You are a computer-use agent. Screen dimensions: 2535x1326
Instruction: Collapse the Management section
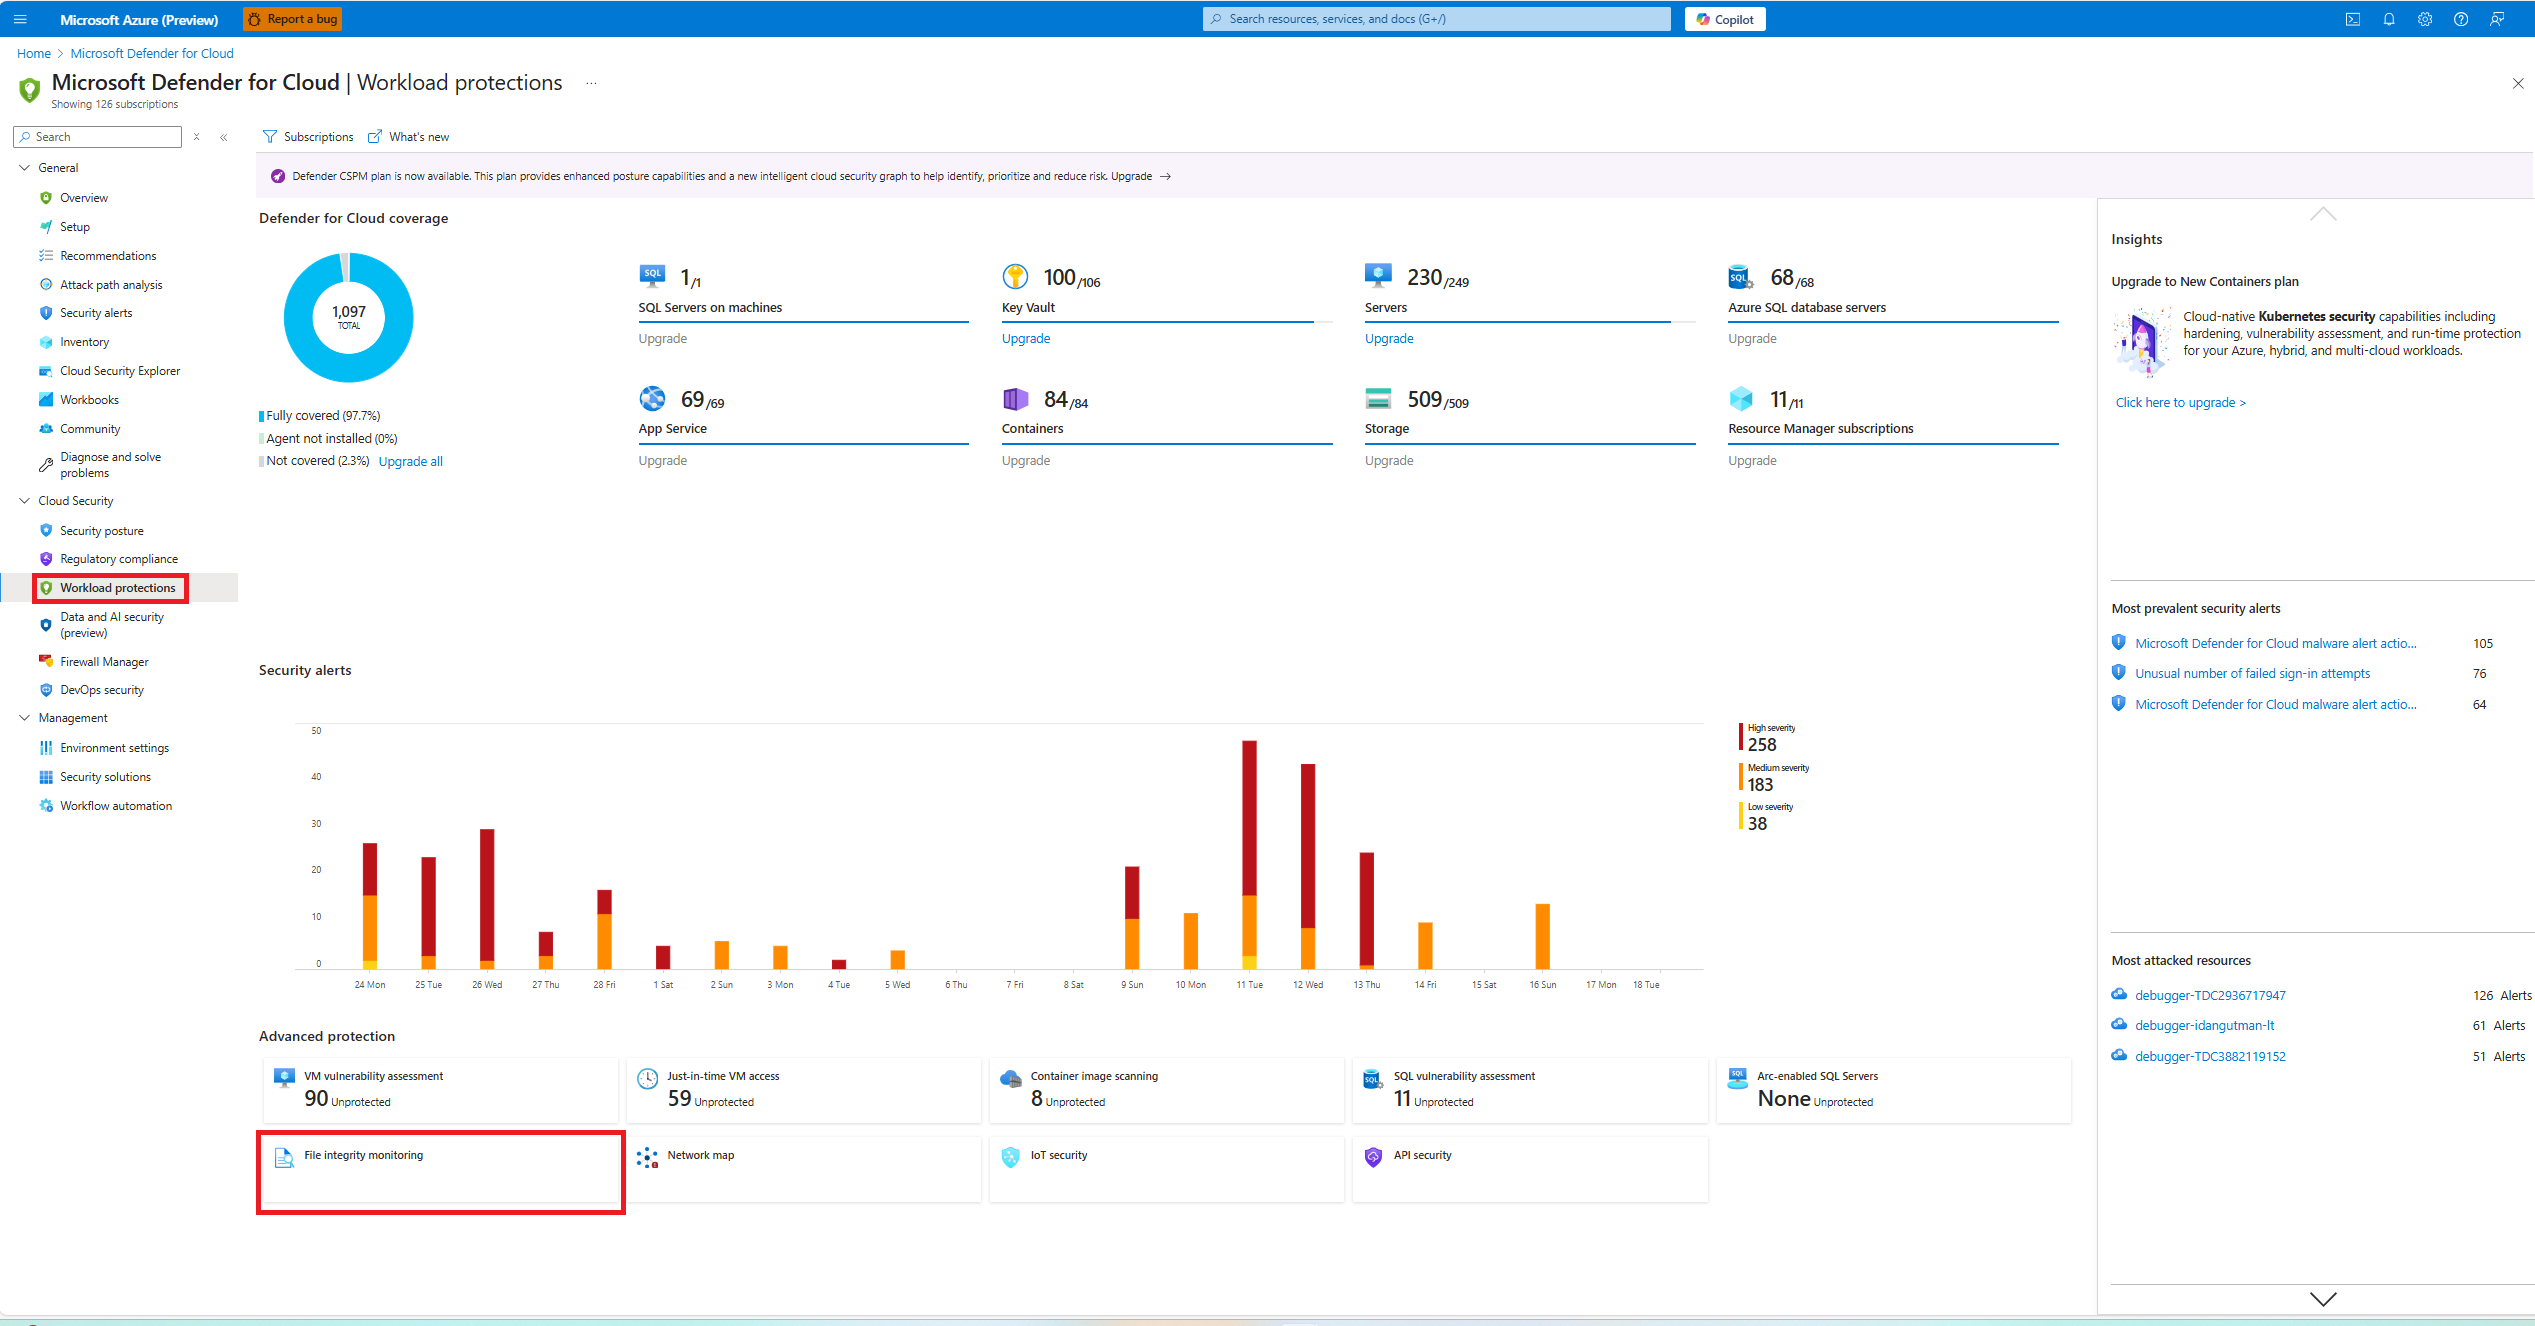(x=25, y=718)
